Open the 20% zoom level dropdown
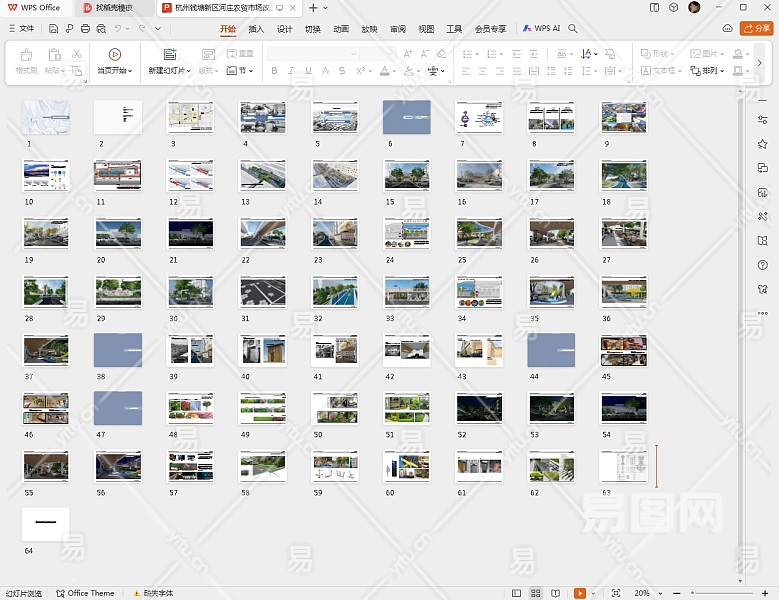This screenshot has width=779, height=600. click(x=646, y=593)
